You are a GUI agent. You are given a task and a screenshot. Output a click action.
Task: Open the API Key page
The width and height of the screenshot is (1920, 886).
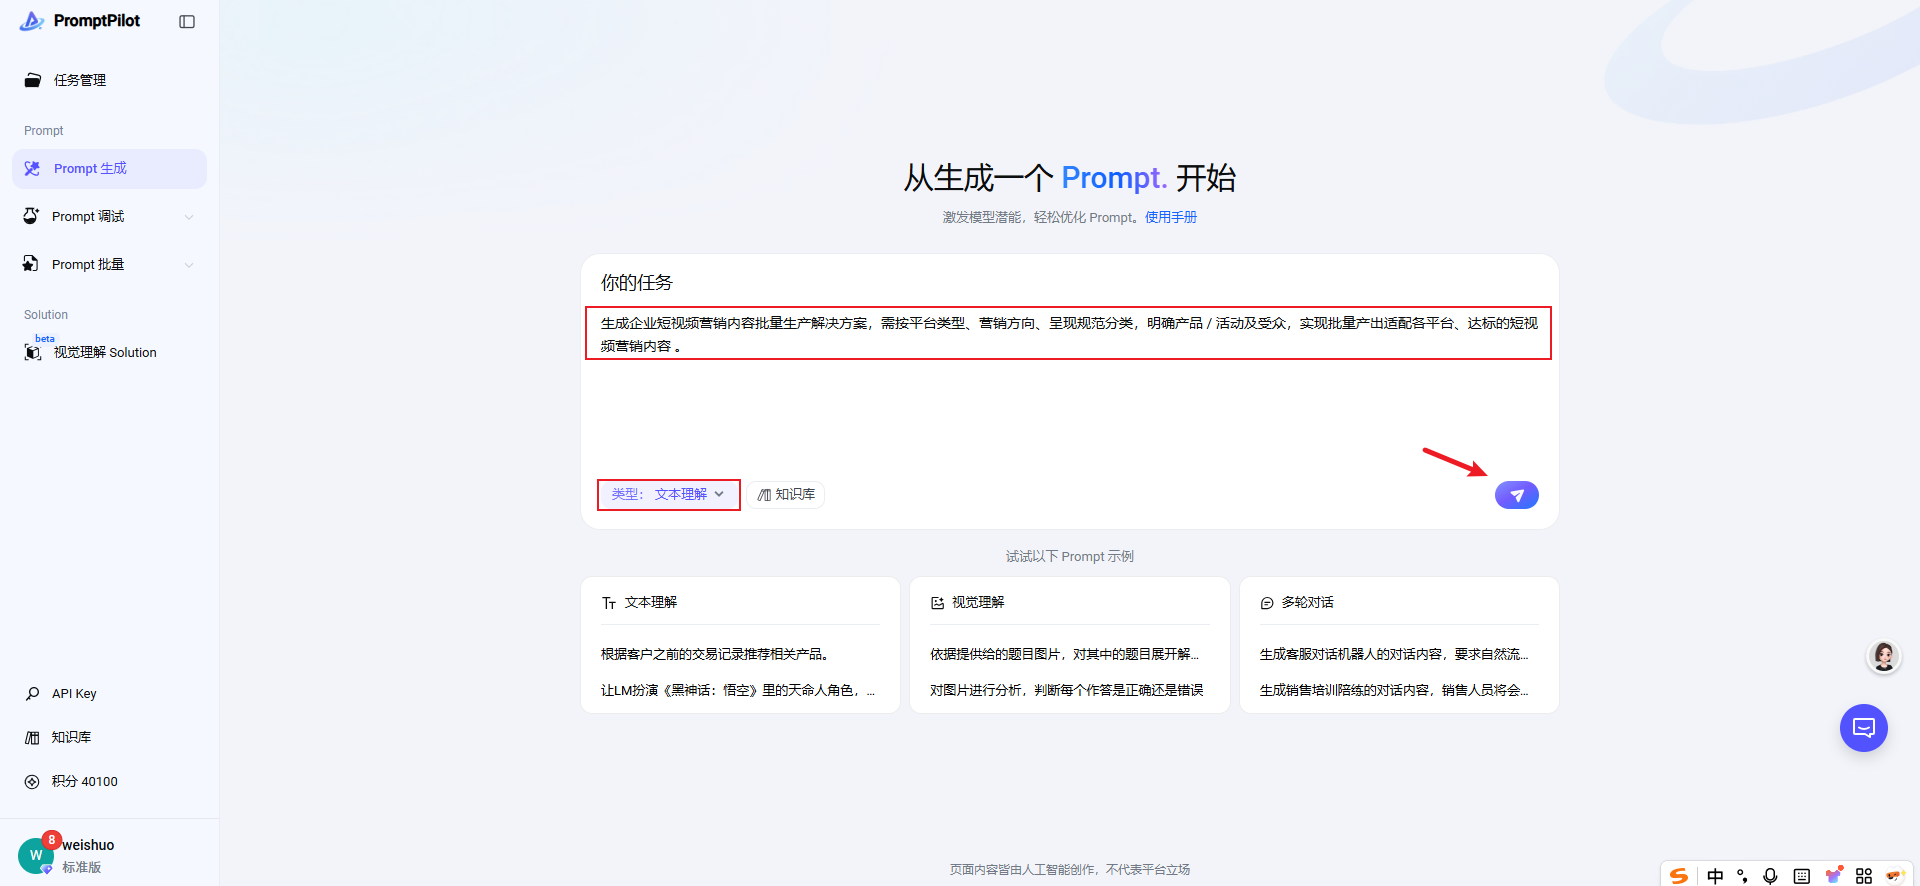point(109,694)
